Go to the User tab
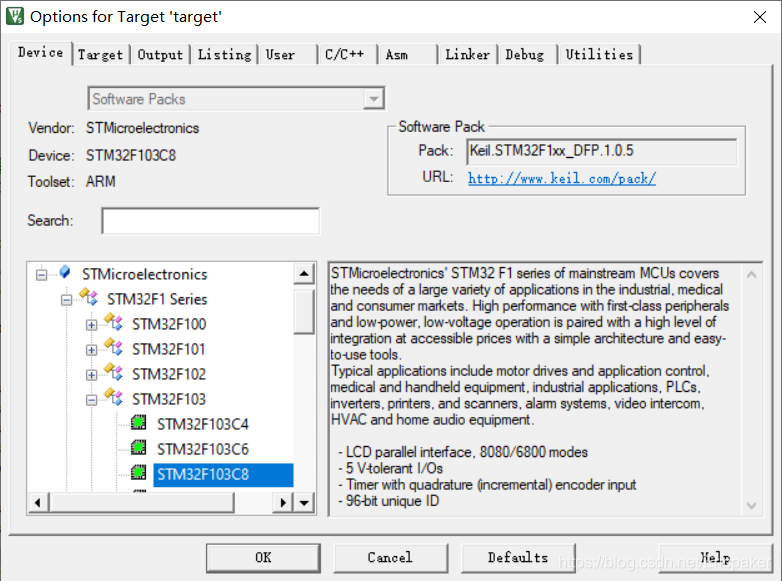Viewport: 782px width, 581px height. coord(288,54)
